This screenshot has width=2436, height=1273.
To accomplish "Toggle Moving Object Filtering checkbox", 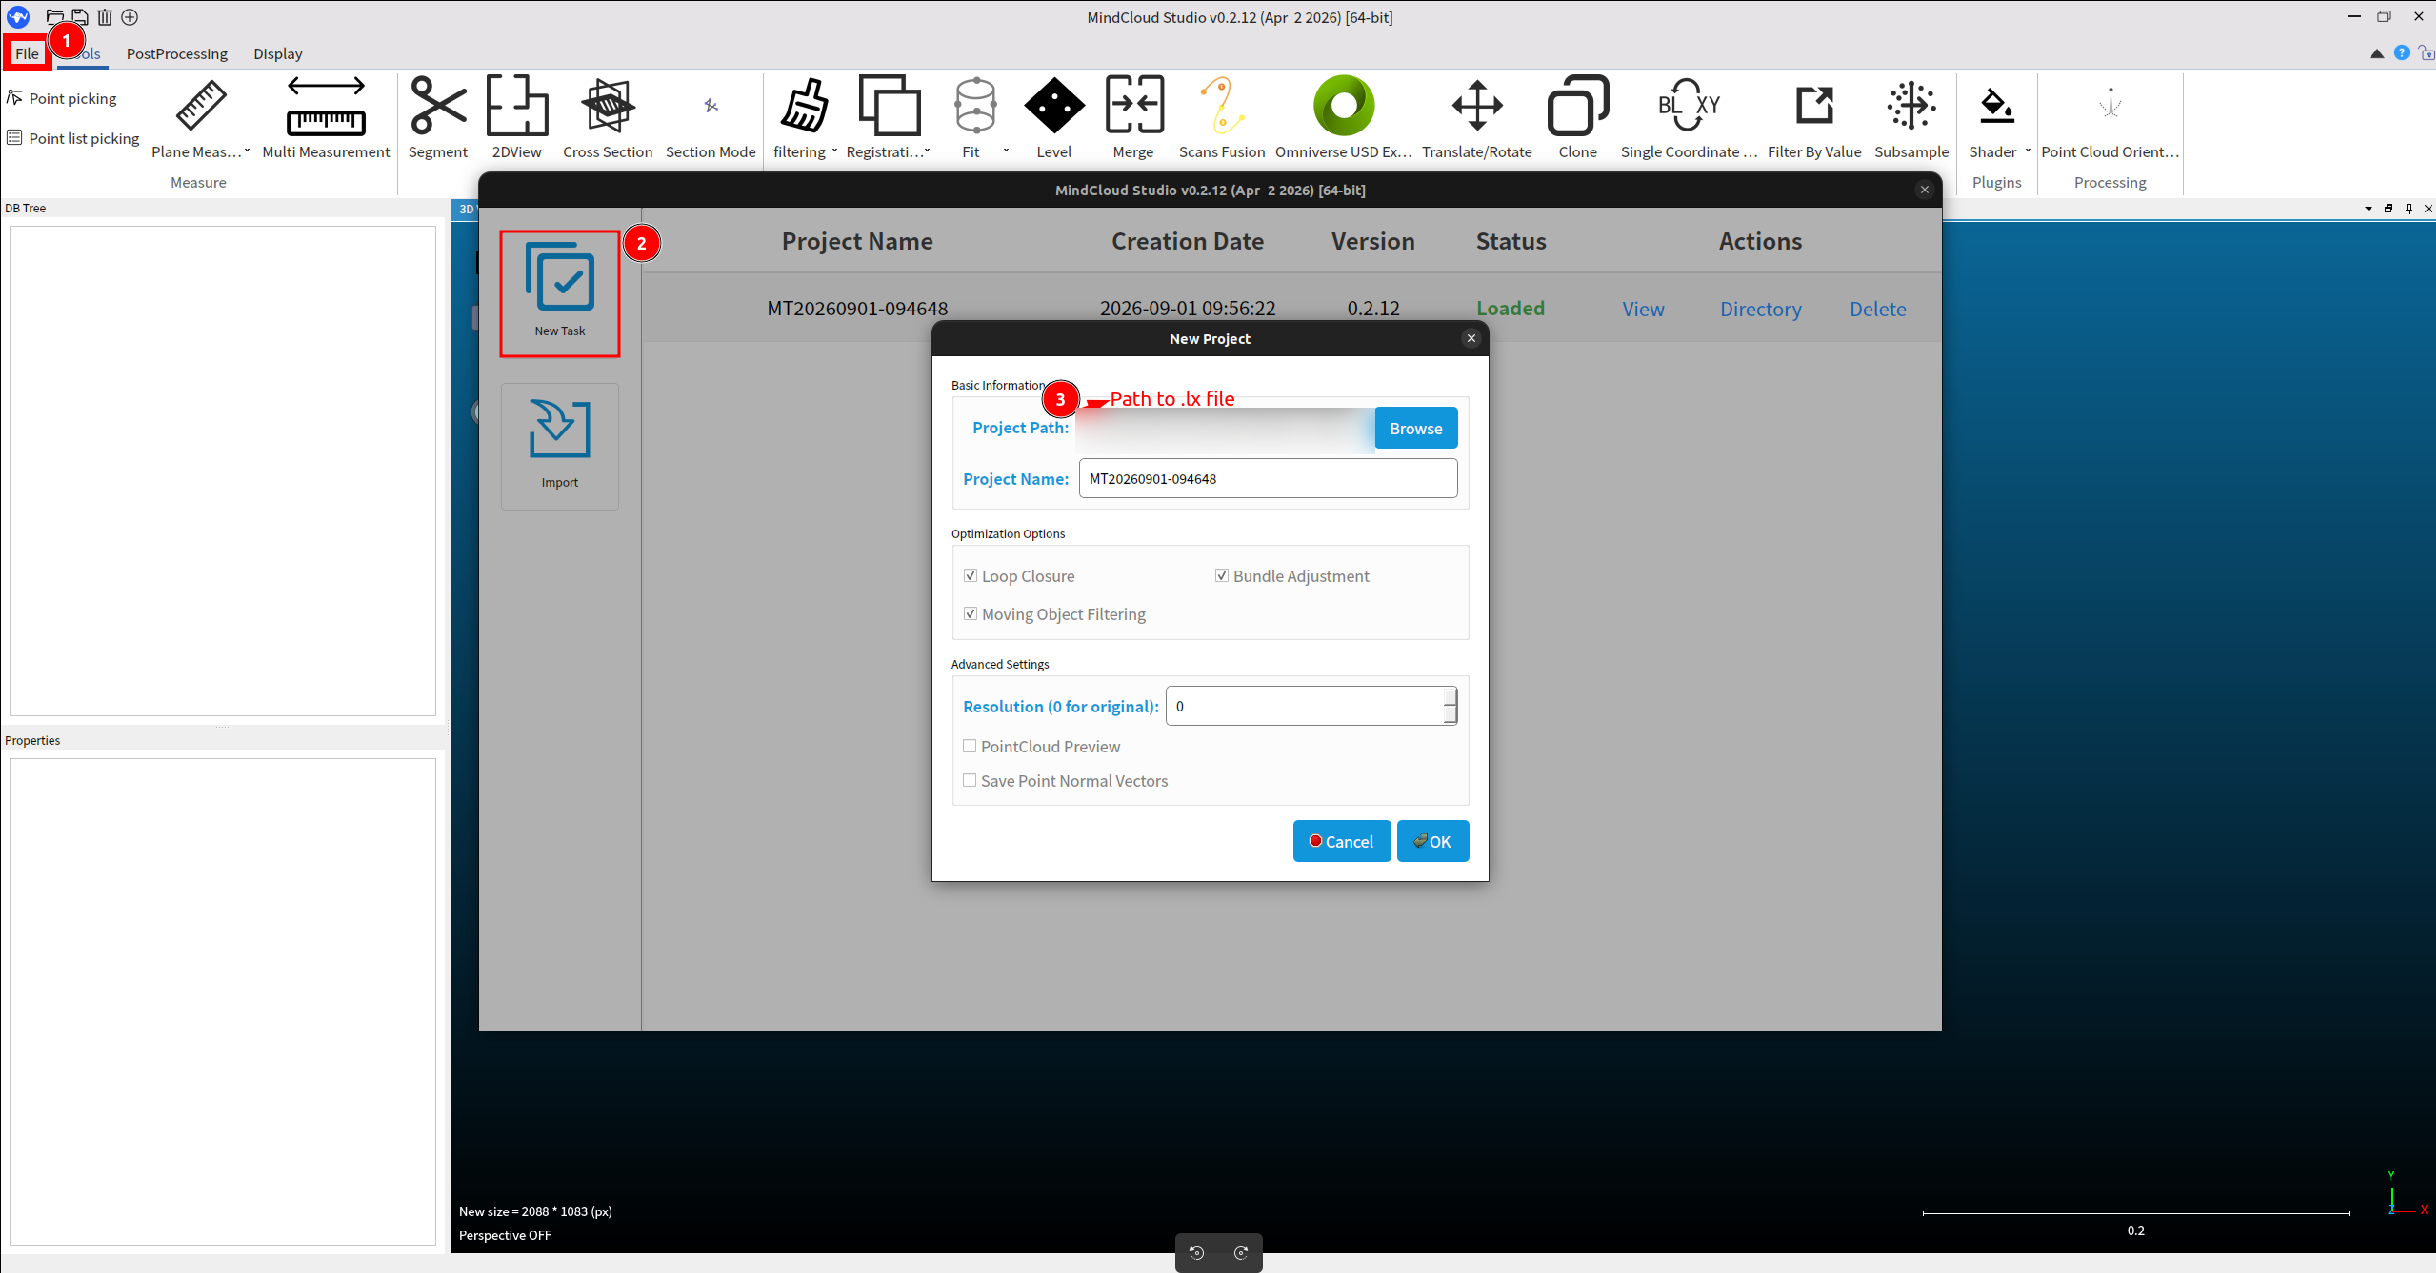I will (x=970, y=613).
